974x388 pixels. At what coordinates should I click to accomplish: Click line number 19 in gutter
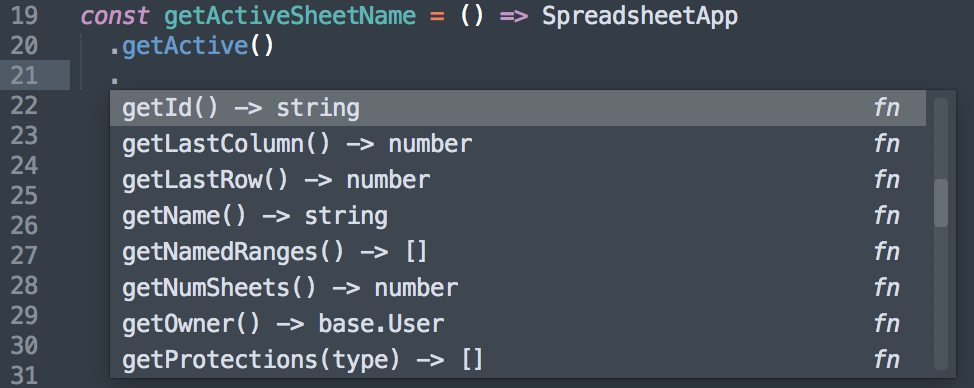coord(24,16)
